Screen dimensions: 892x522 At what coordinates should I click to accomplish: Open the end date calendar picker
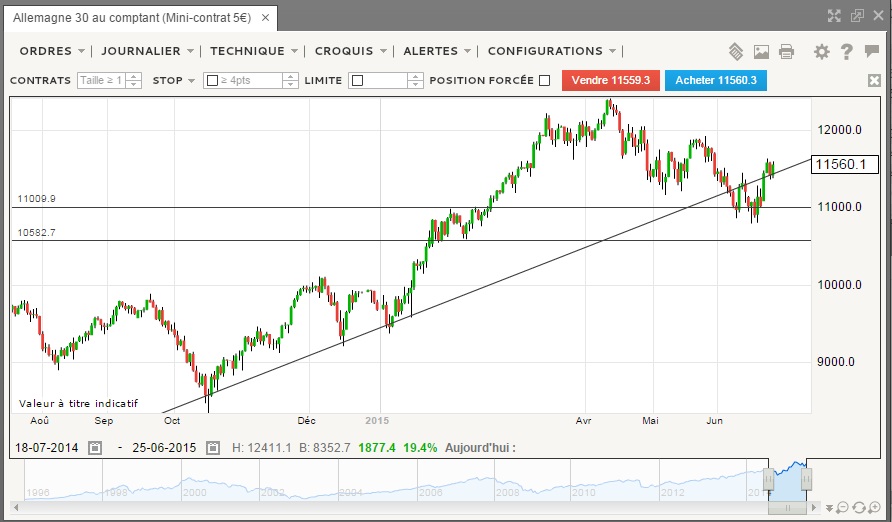(x=212, y=448)
